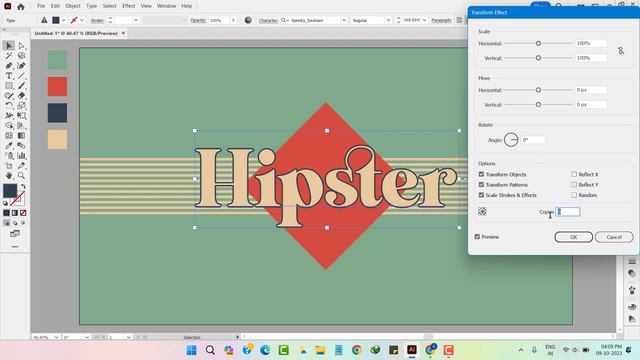Select the Pen tool
The width and height of the screenshot is (640, 360).
pos(9,66)
